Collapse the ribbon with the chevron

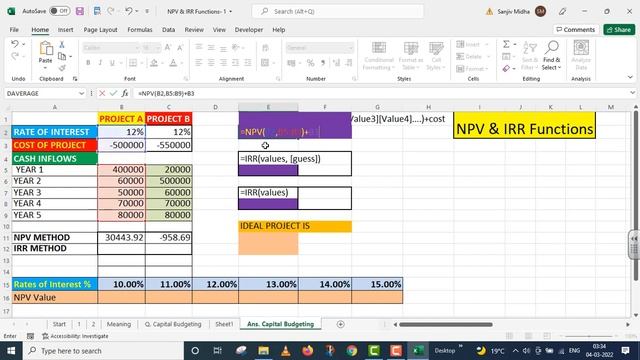630,77
